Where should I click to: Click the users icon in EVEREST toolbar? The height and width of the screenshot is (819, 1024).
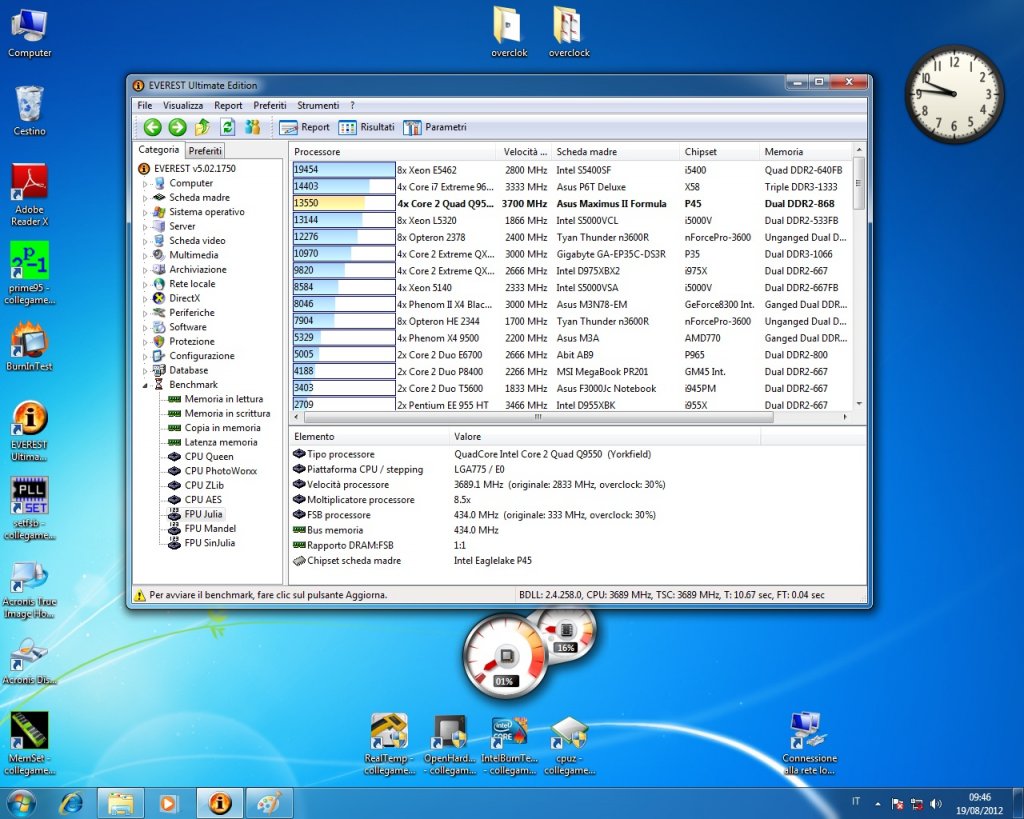[x=252, y=127]
